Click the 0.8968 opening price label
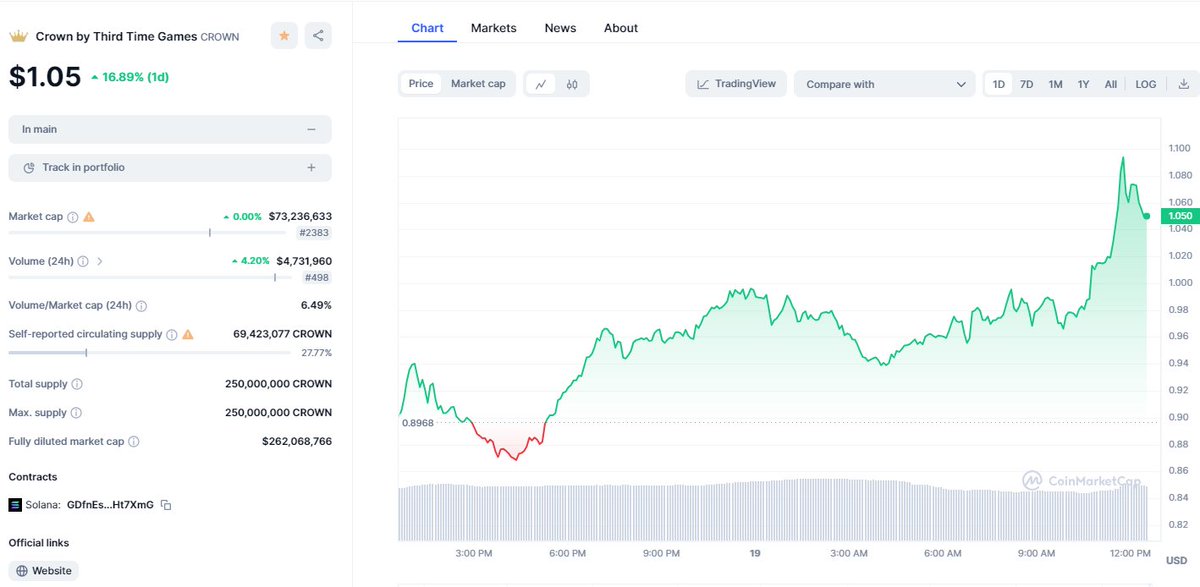The image size is (1200, 587). click(x=417, y=423)
